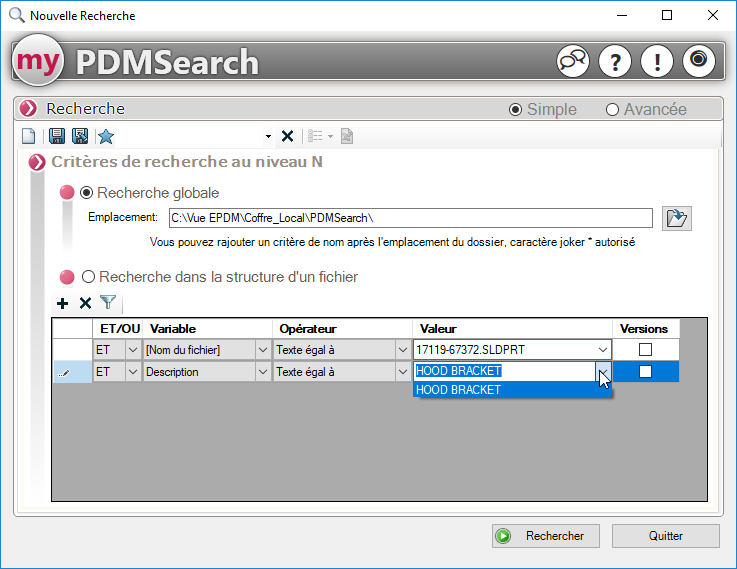Screen dimensions: 737x569
Task: Select Recherche dans la structure d'un fichier
Action: [x=88, y=277]
